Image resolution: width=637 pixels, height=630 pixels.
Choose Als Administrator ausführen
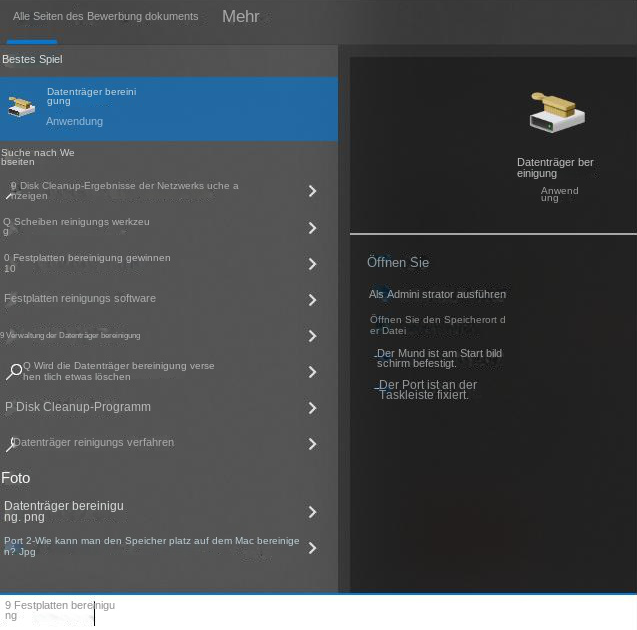[x=438, y=294]
